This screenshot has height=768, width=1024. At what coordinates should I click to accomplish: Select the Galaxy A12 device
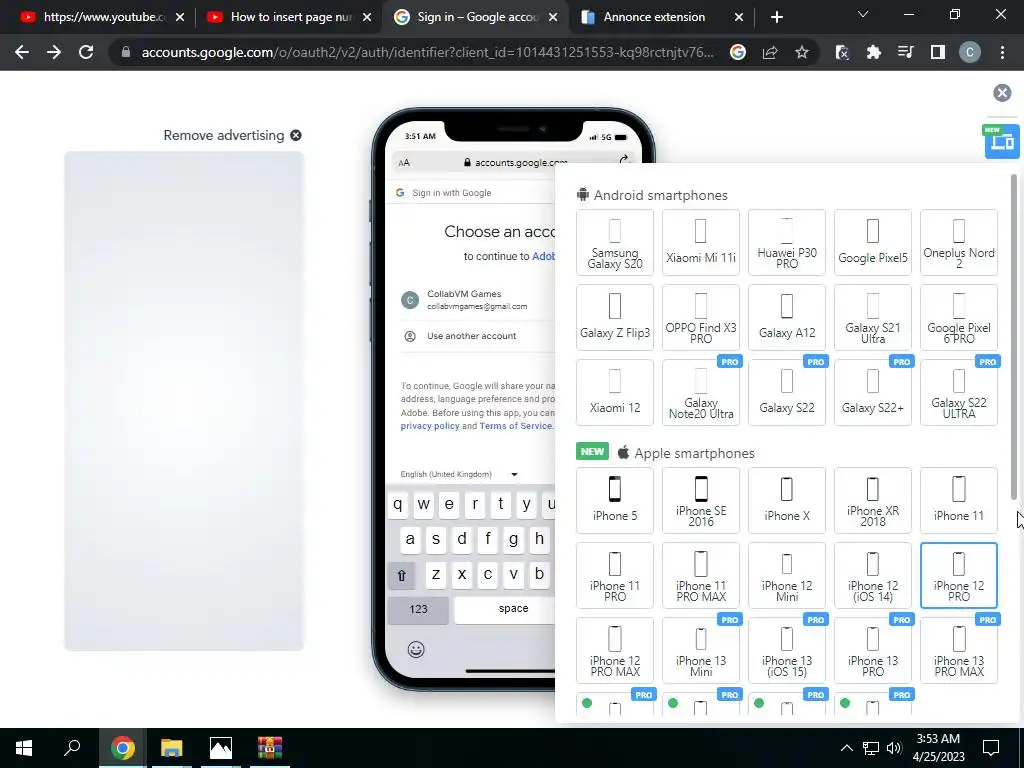(x=787, y=317)
